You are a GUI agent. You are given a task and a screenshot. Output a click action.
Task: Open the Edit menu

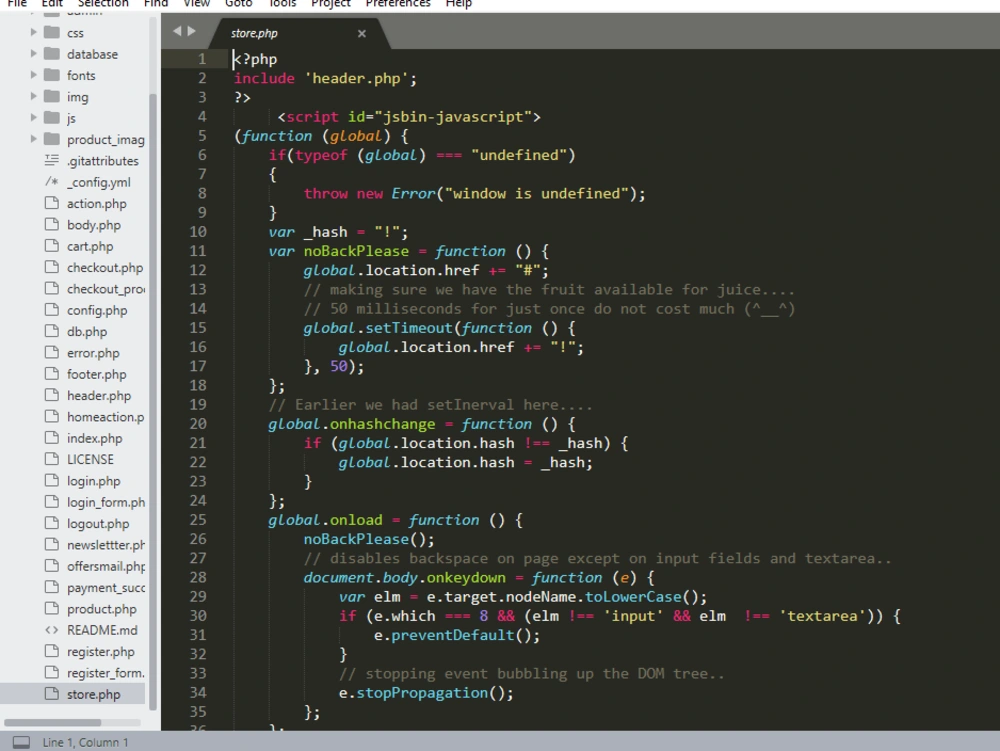pyautogui.click(x=52, y=3)
